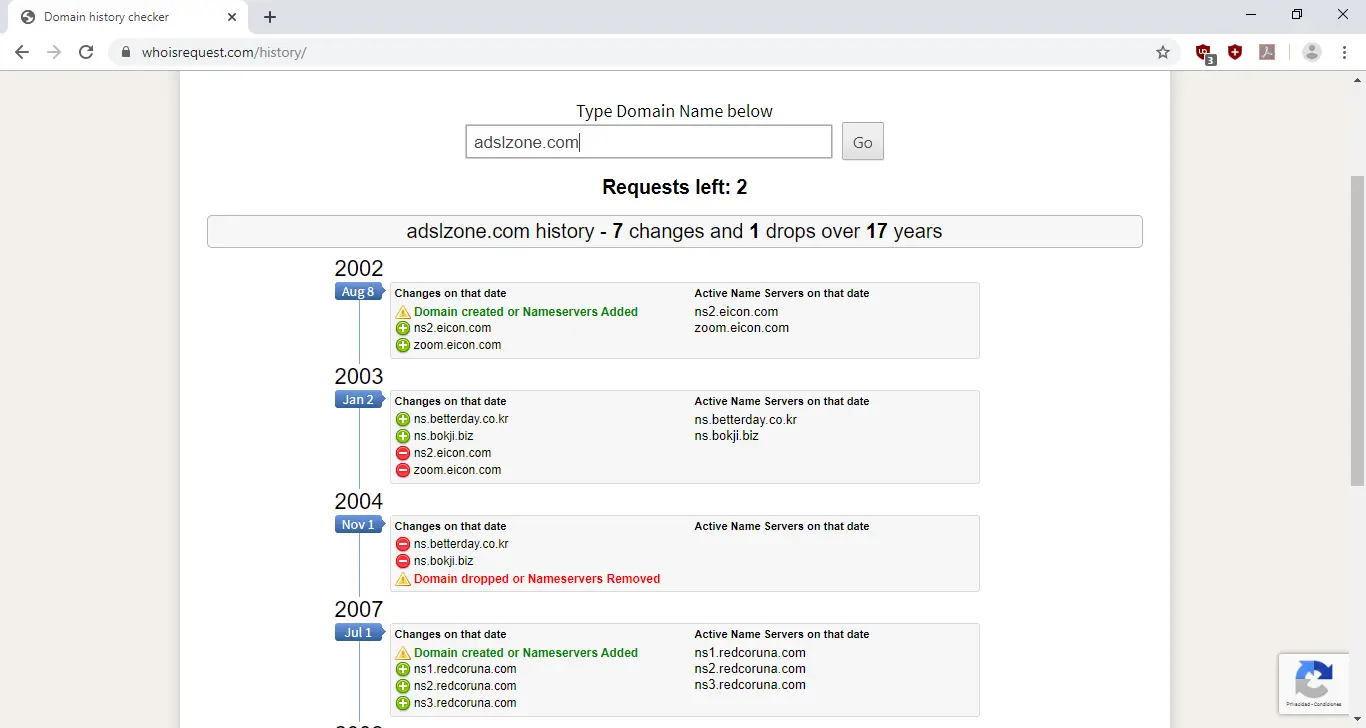
Task: Go forward to the next page
Action: coord(54,52)
